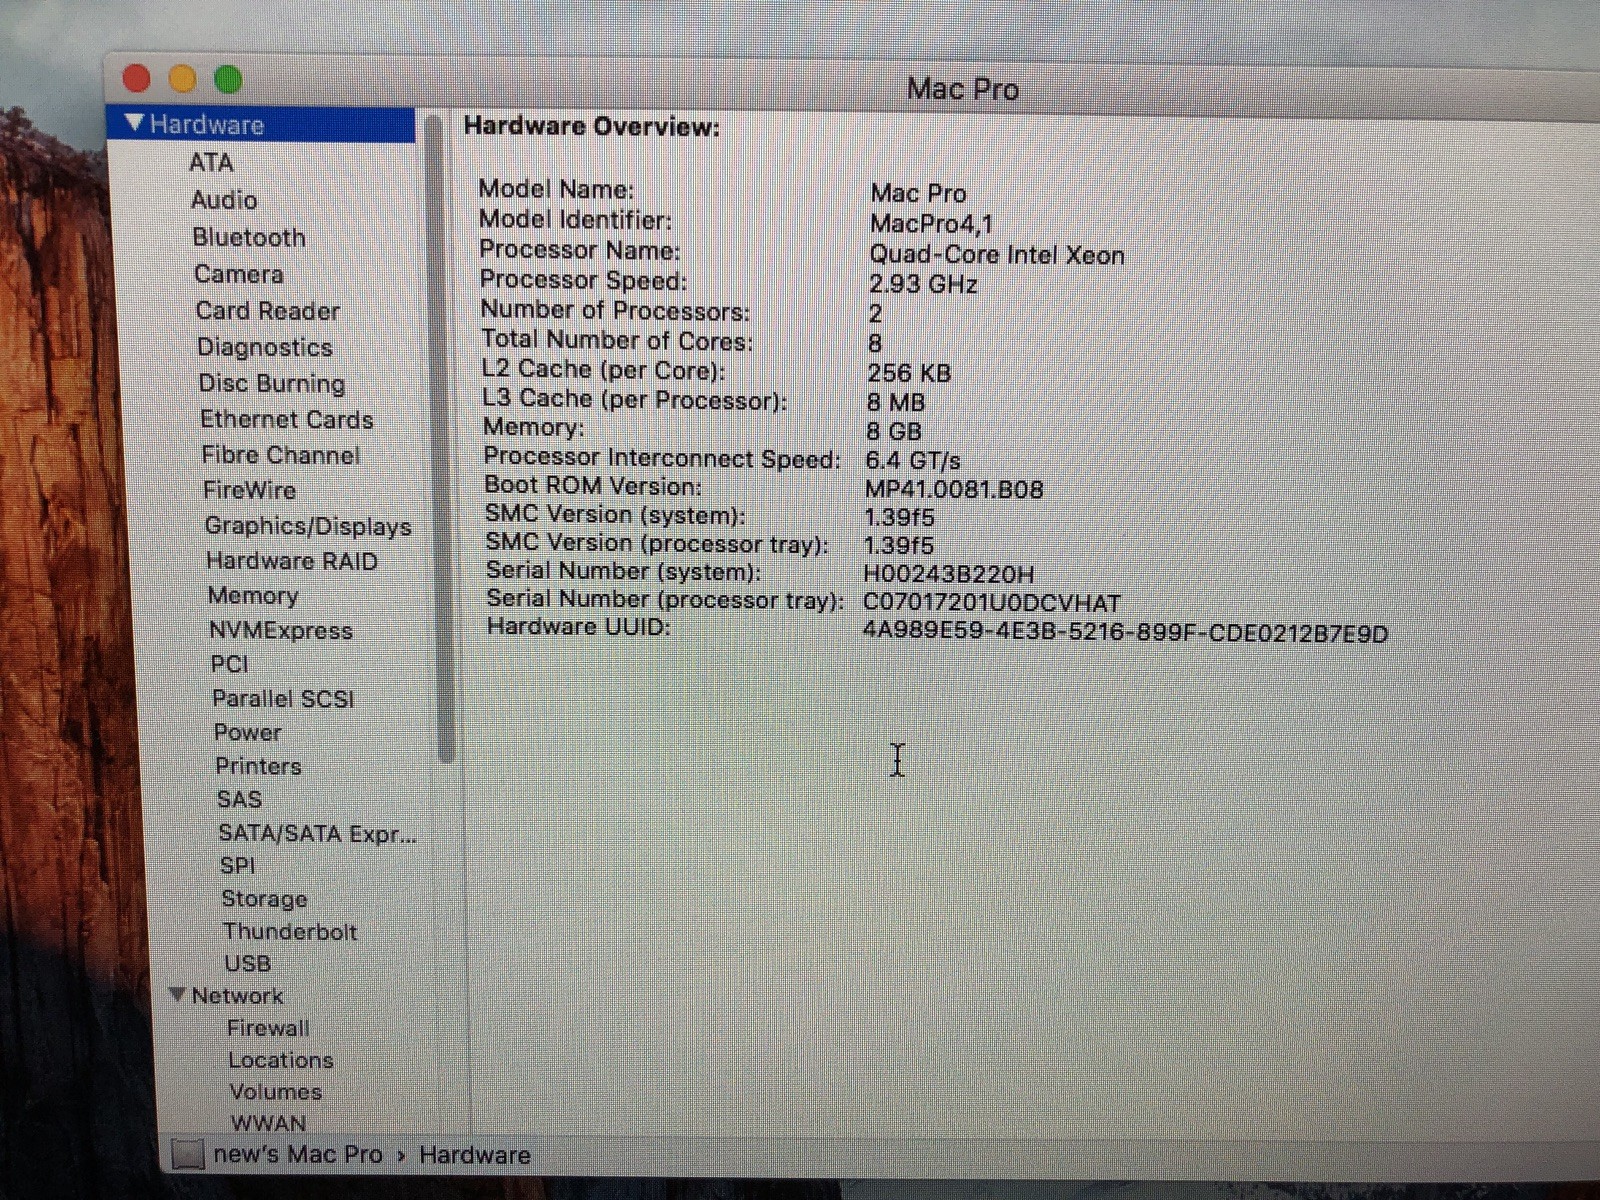Open the Fibre Channel entry
1600x1200 pixels.
(281, 455)
